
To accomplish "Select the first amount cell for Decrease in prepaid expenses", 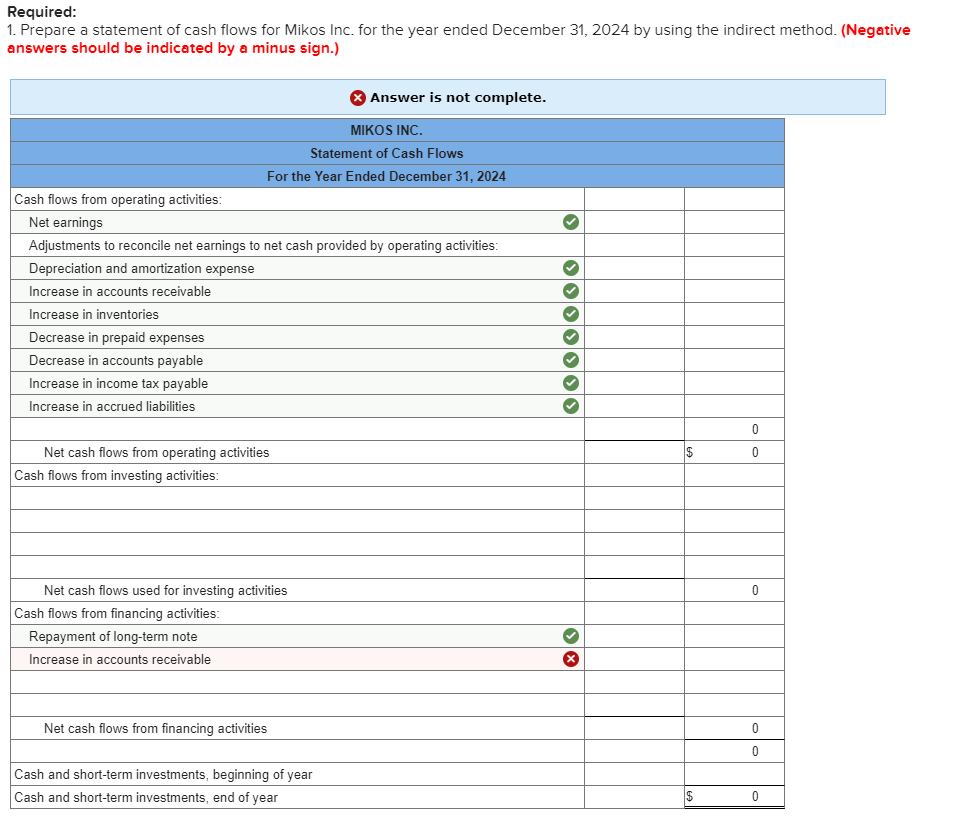I will [x=634, y=337].
